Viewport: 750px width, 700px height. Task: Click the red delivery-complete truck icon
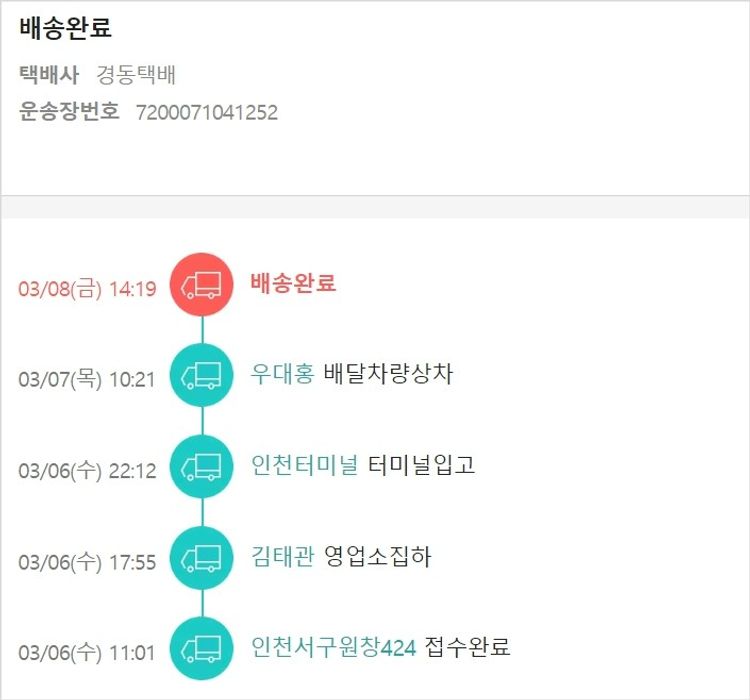point(203,285)
